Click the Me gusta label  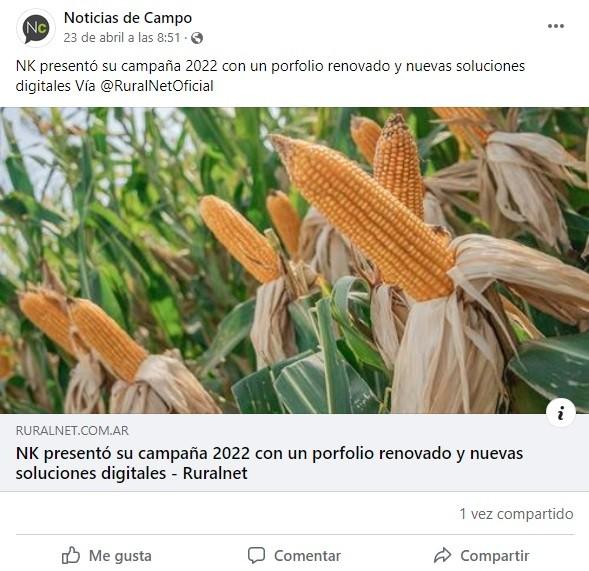coord(120,556)
